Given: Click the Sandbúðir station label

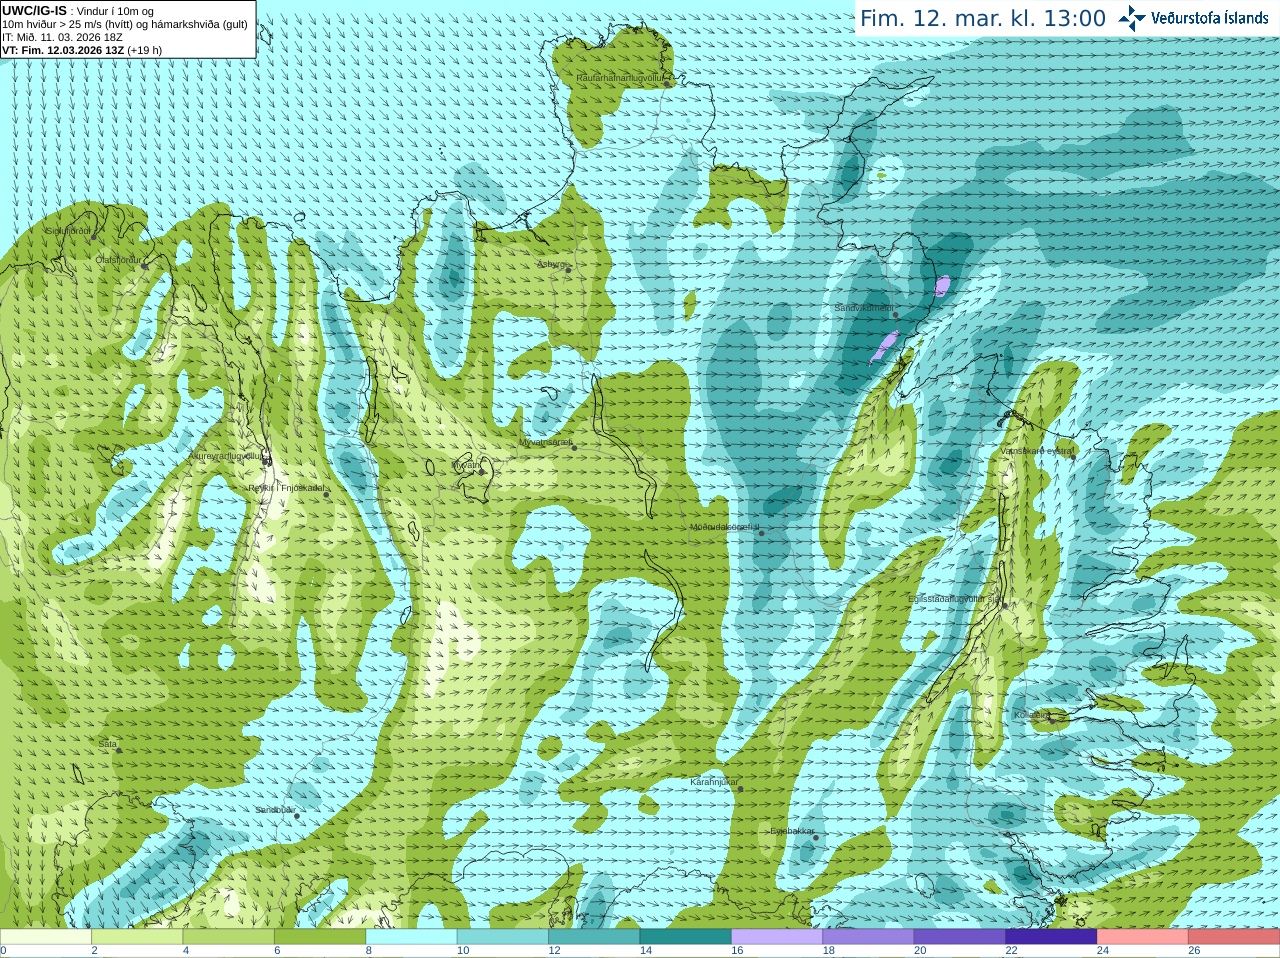Looking at the screenshot, I should 275,810.
